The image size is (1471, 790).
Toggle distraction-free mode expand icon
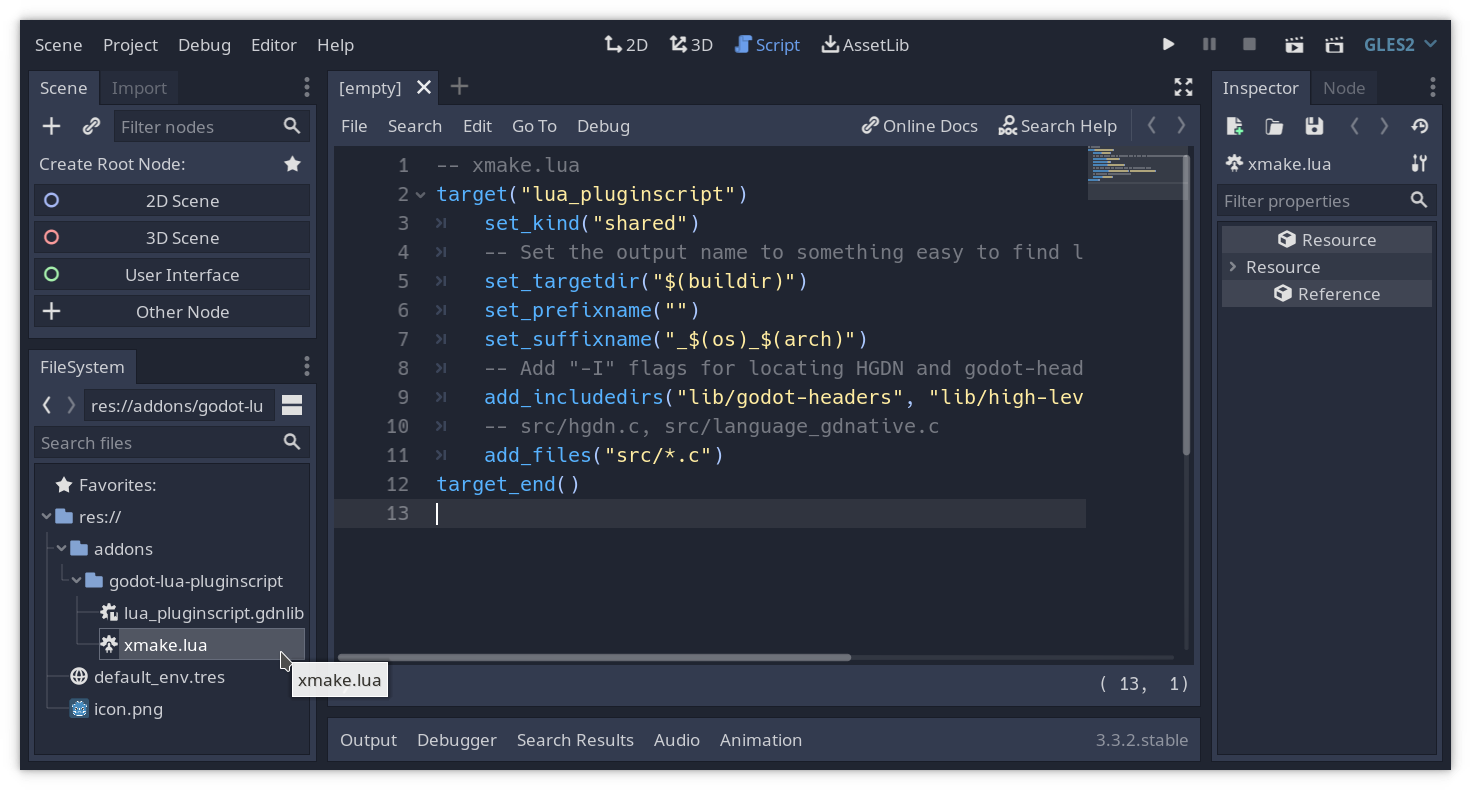[x=1183, y=87]
